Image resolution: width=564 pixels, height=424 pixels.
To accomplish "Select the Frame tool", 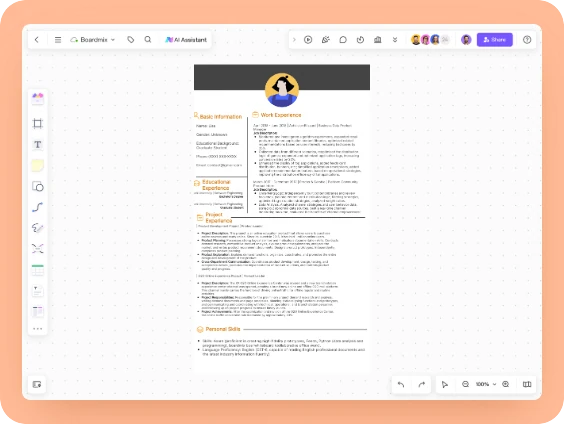I will pos(37,123).
